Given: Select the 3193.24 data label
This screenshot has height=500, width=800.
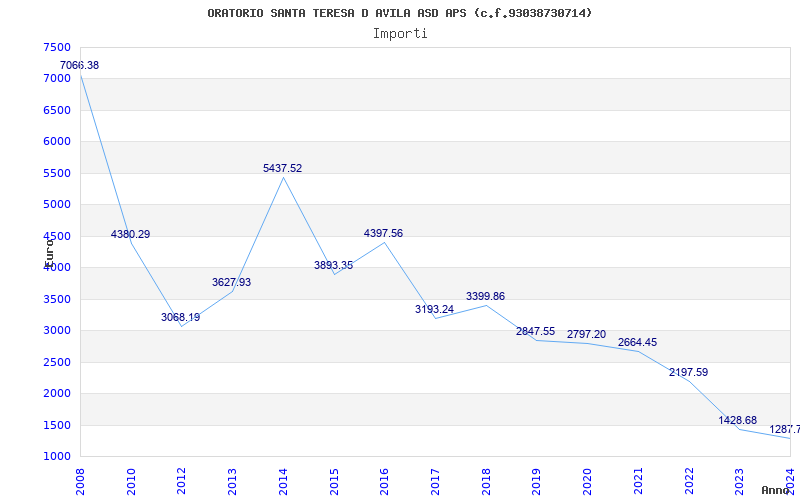Looking at the screenshot, I should coord(434,309).
